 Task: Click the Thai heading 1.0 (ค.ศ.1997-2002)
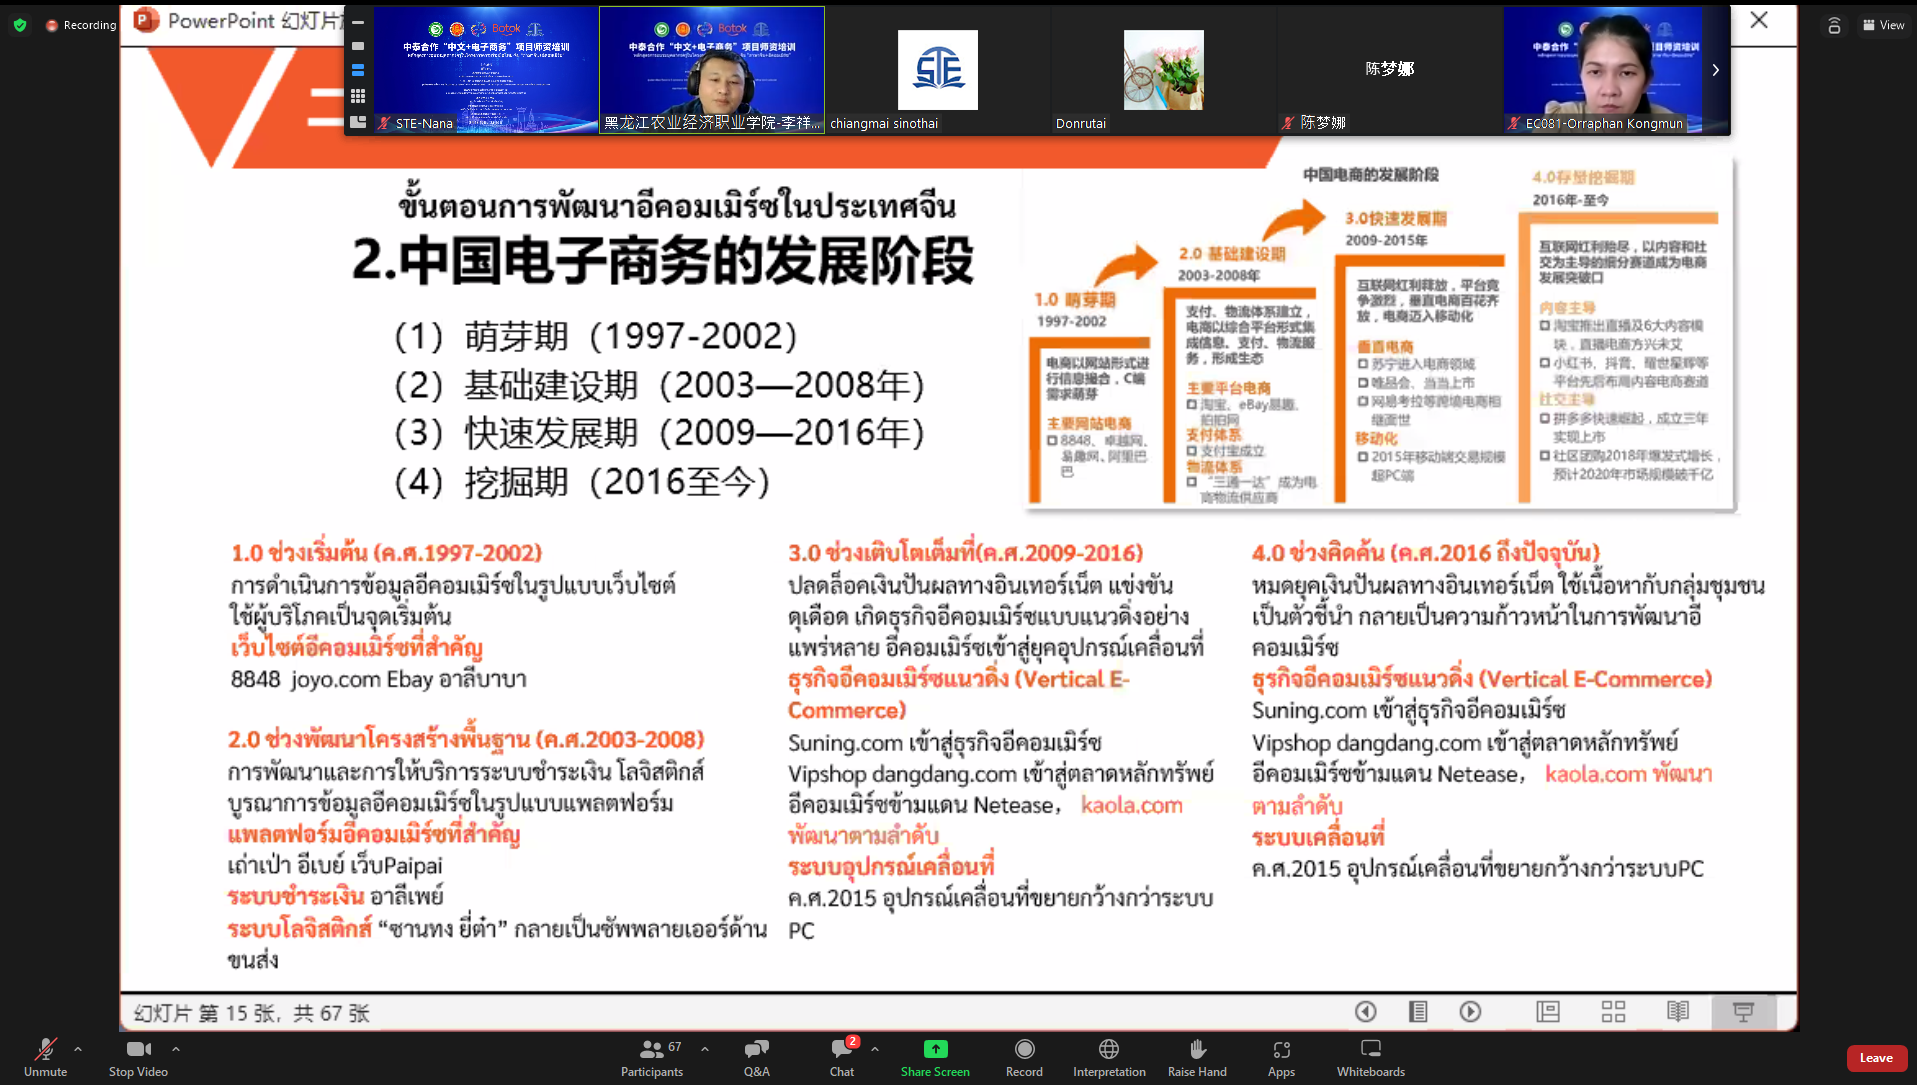tap(387, 553)
